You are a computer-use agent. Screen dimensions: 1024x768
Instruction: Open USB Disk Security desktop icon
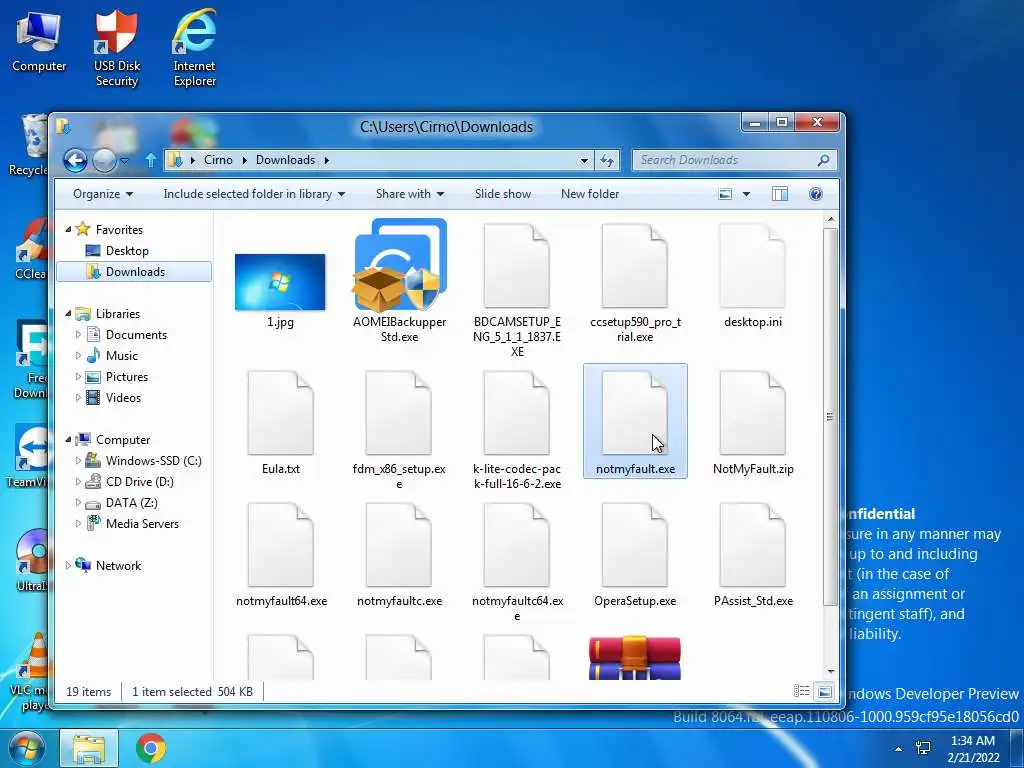[x=116, y=48]
